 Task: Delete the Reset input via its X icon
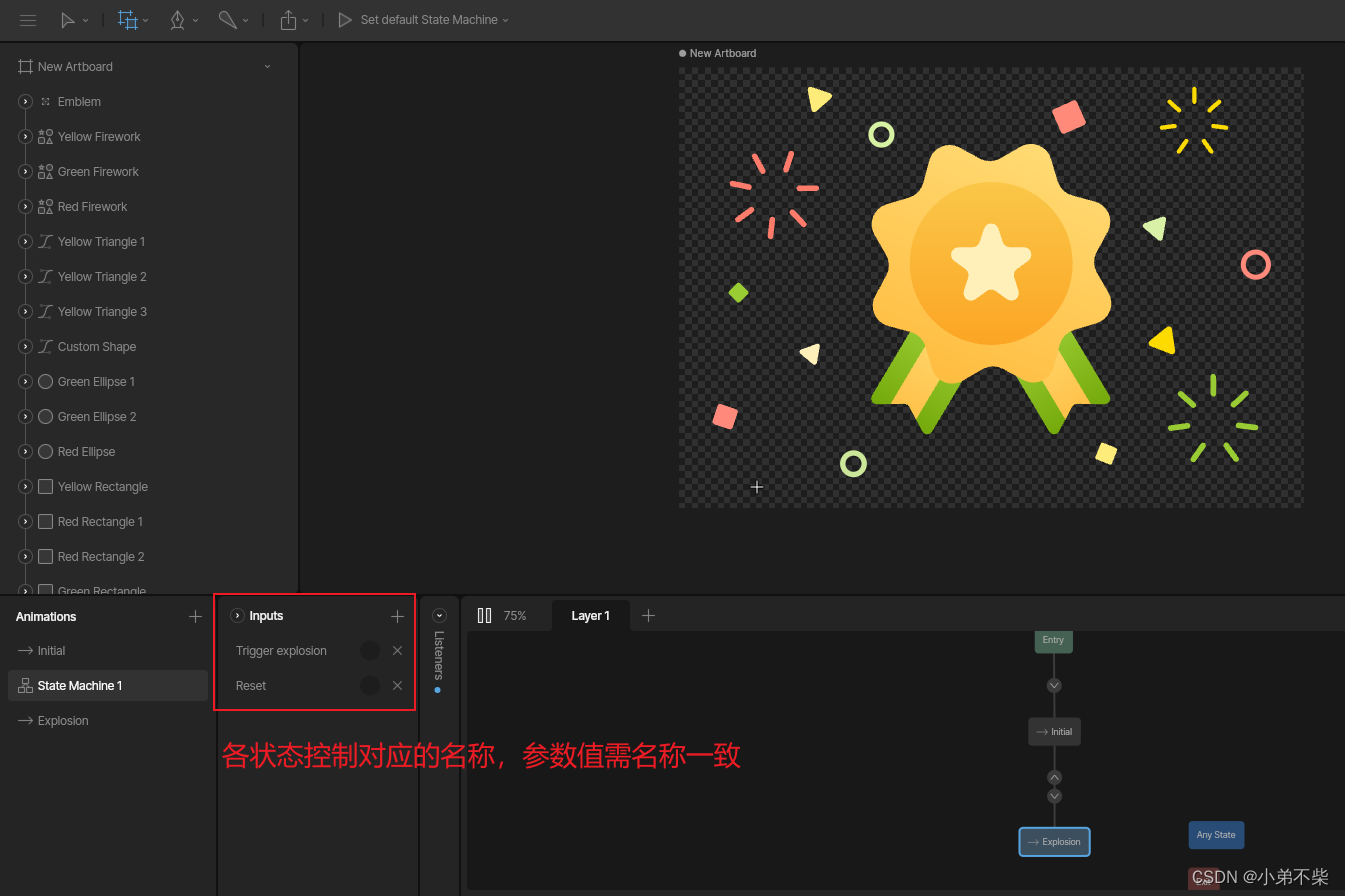(397, 685)
